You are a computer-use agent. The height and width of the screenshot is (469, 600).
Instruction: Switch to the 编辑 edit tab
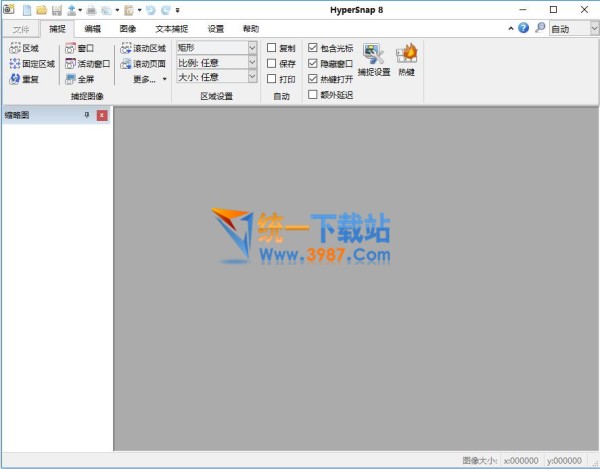point(92,29)
